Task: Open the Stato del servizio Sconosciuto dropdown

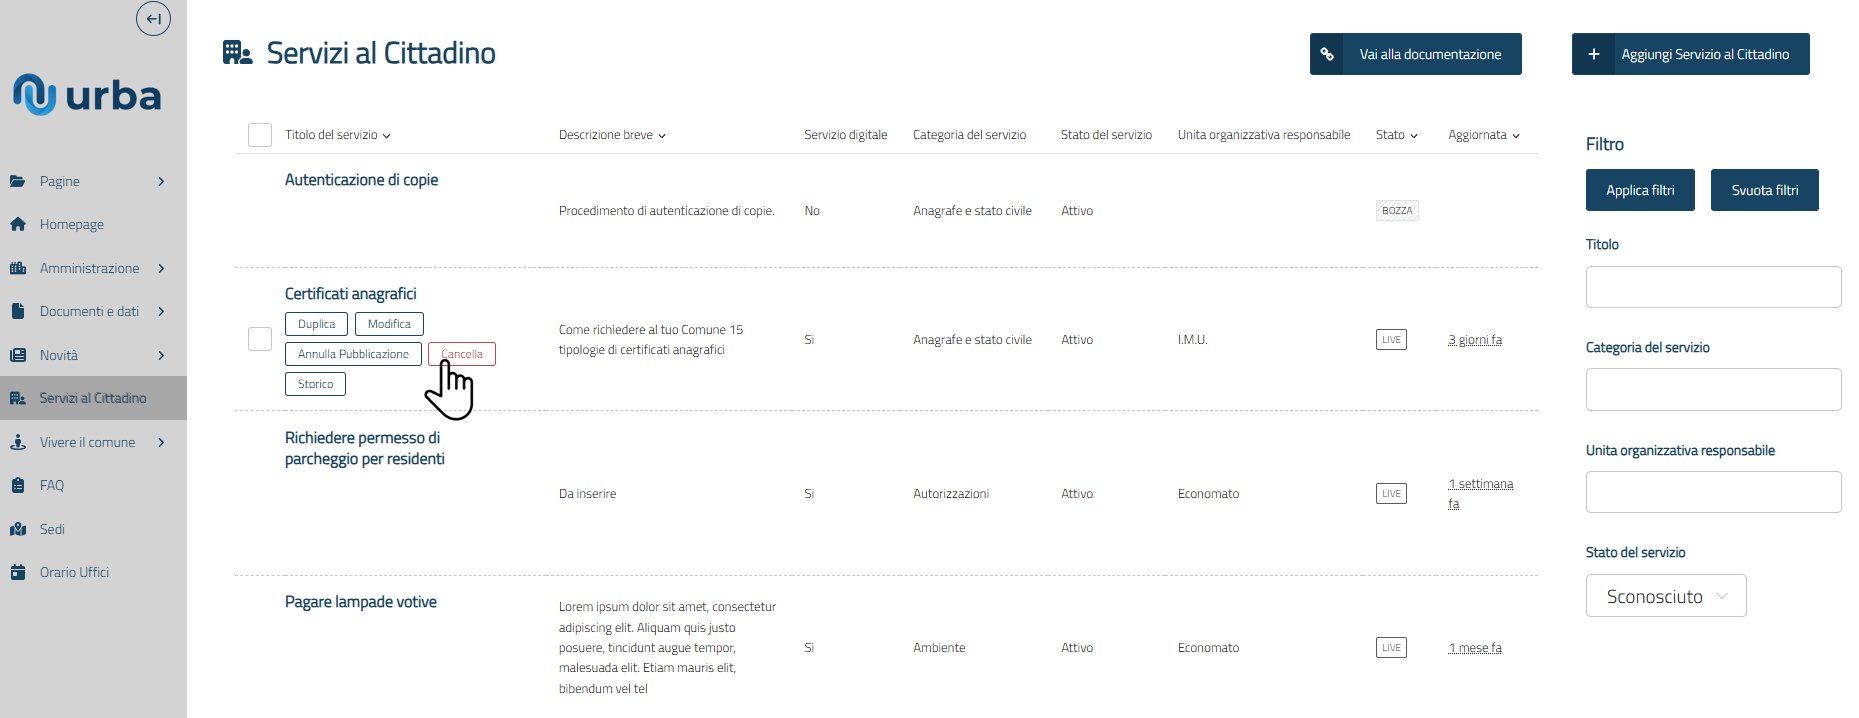Action: coord(1666,596)
